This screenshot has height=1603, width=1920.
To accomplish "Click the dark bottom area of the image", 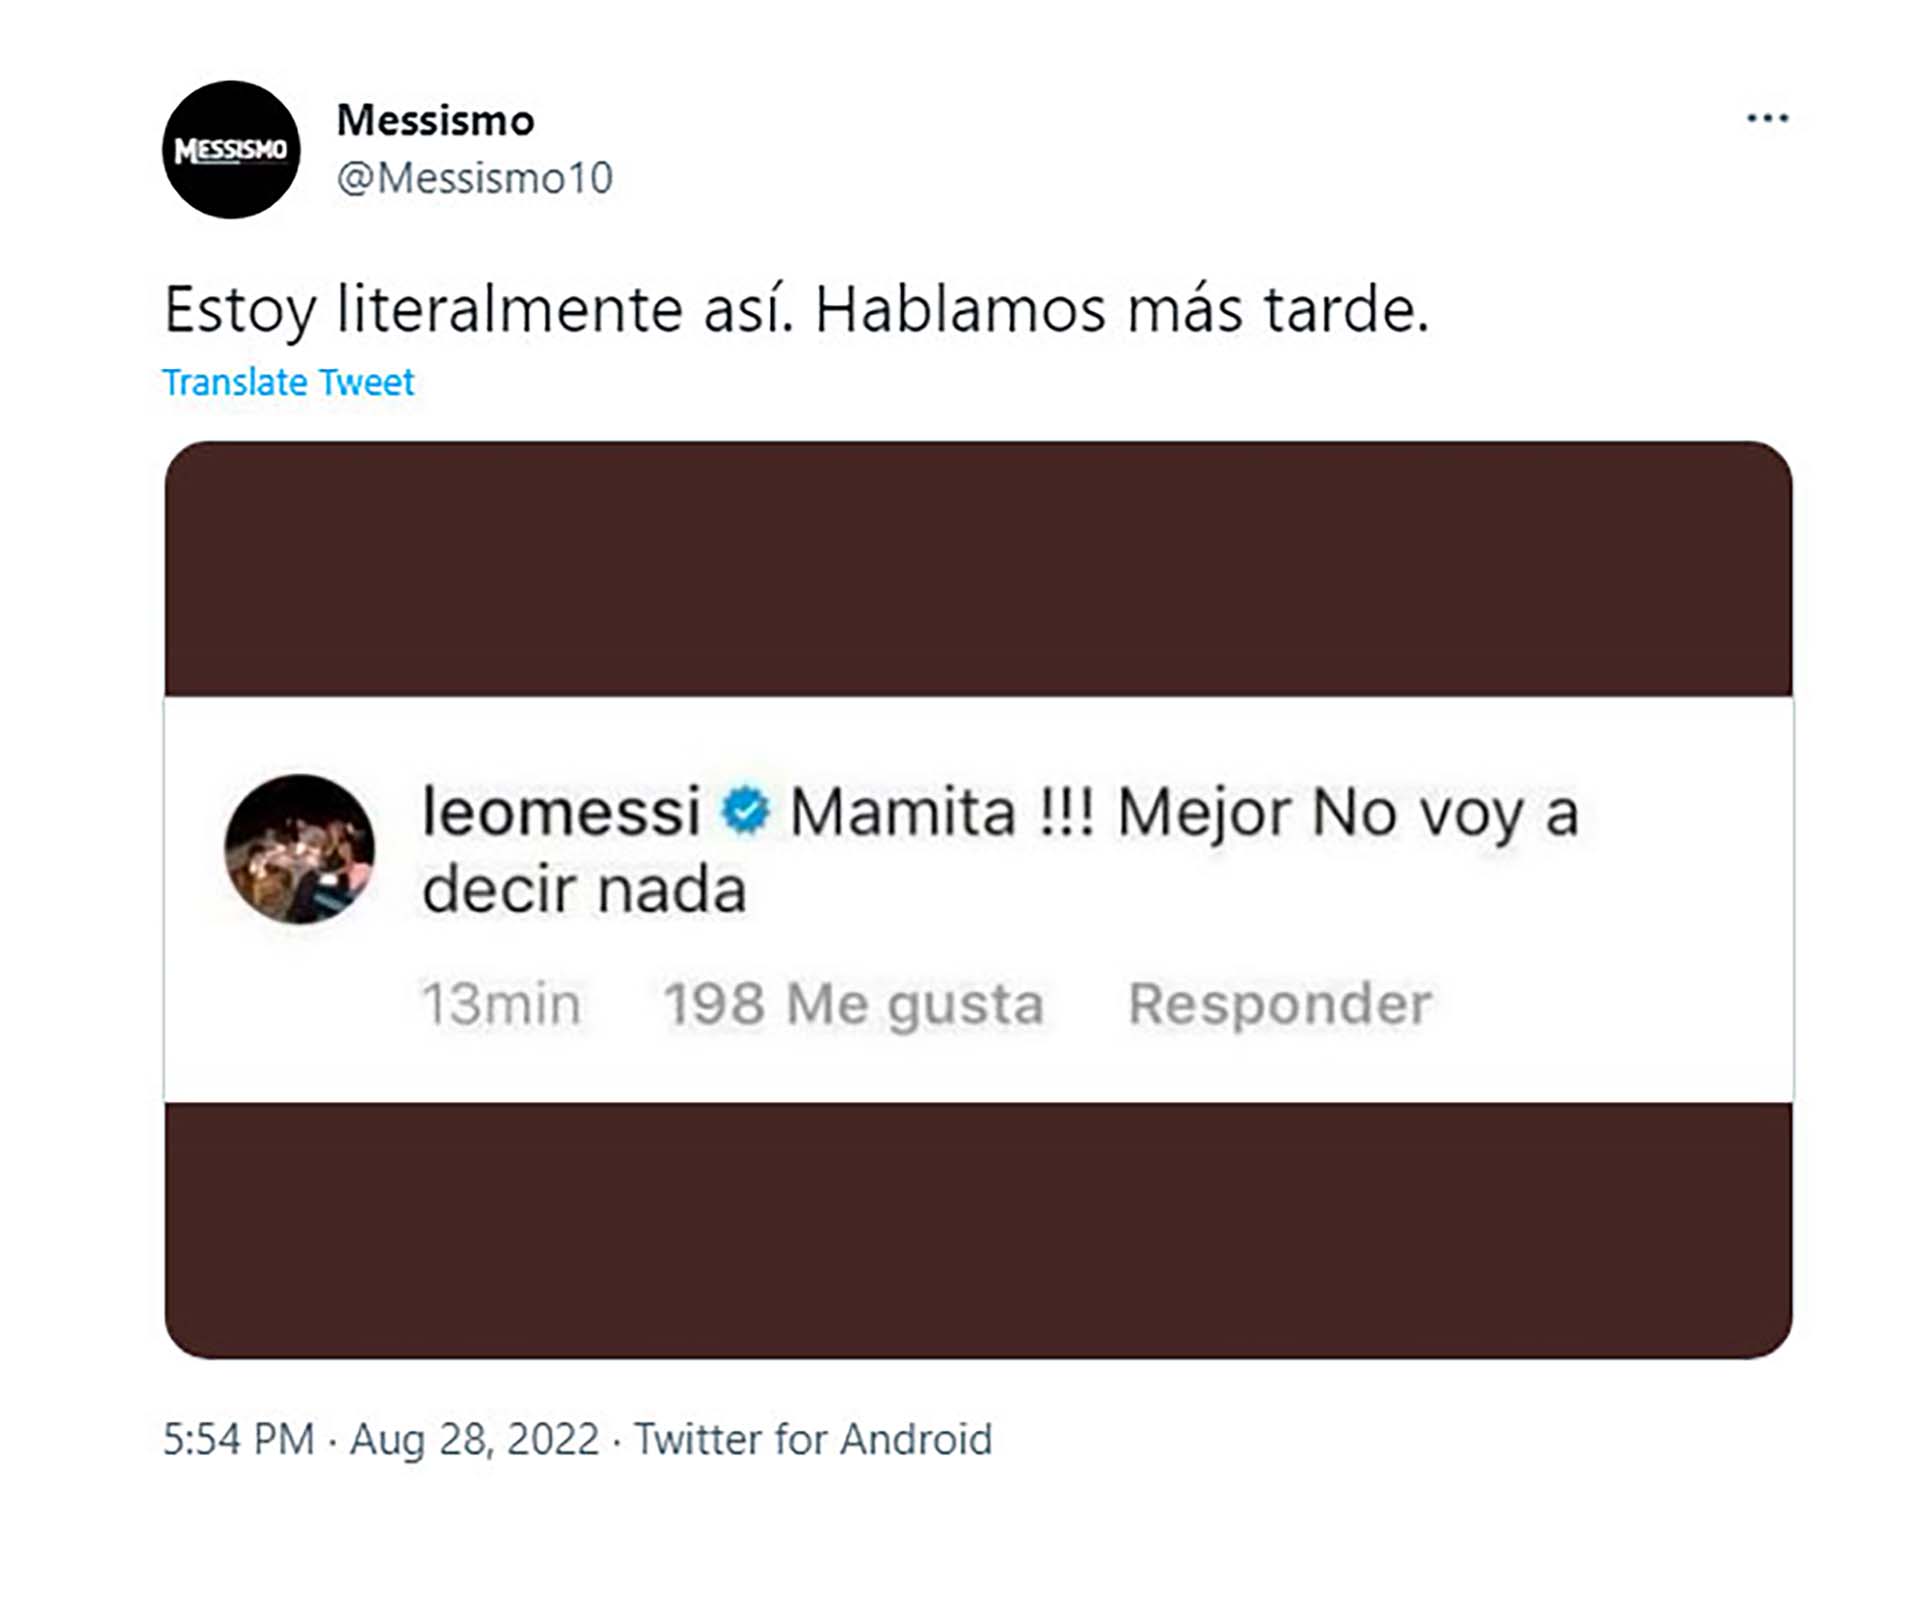I will [978, 1230].
